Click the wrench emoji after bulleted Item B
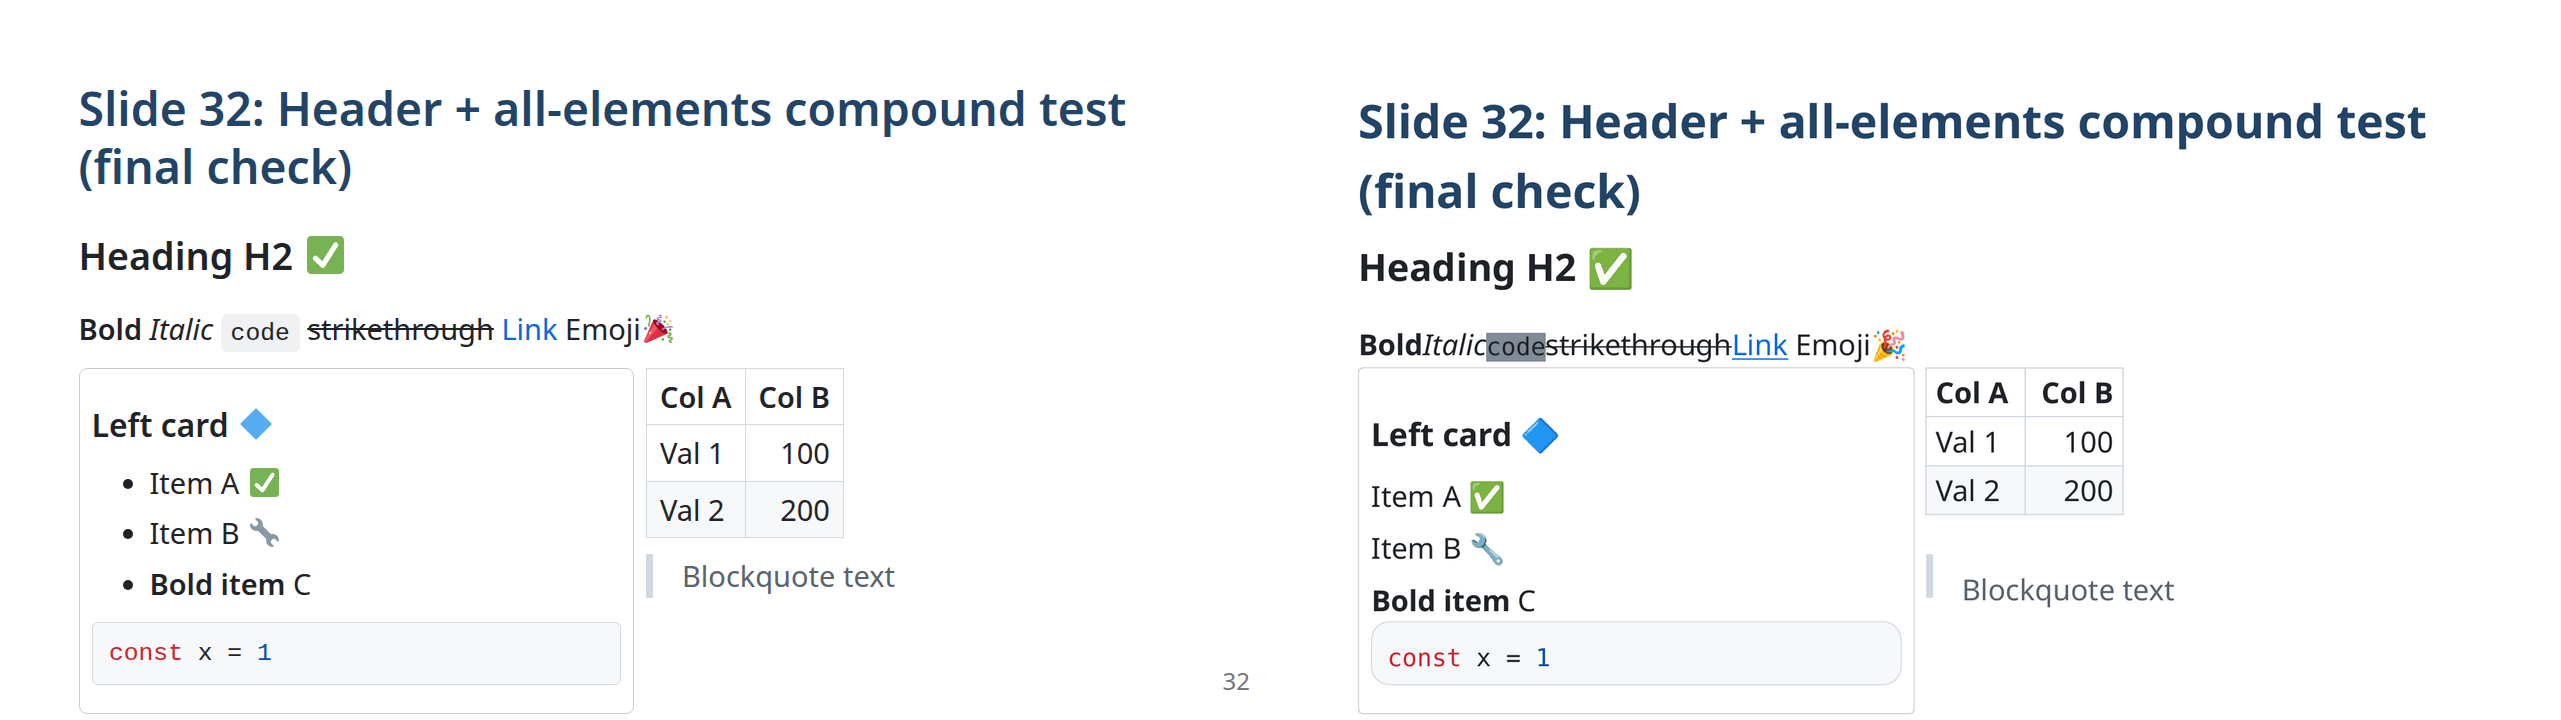 click(x=264, y=532)
